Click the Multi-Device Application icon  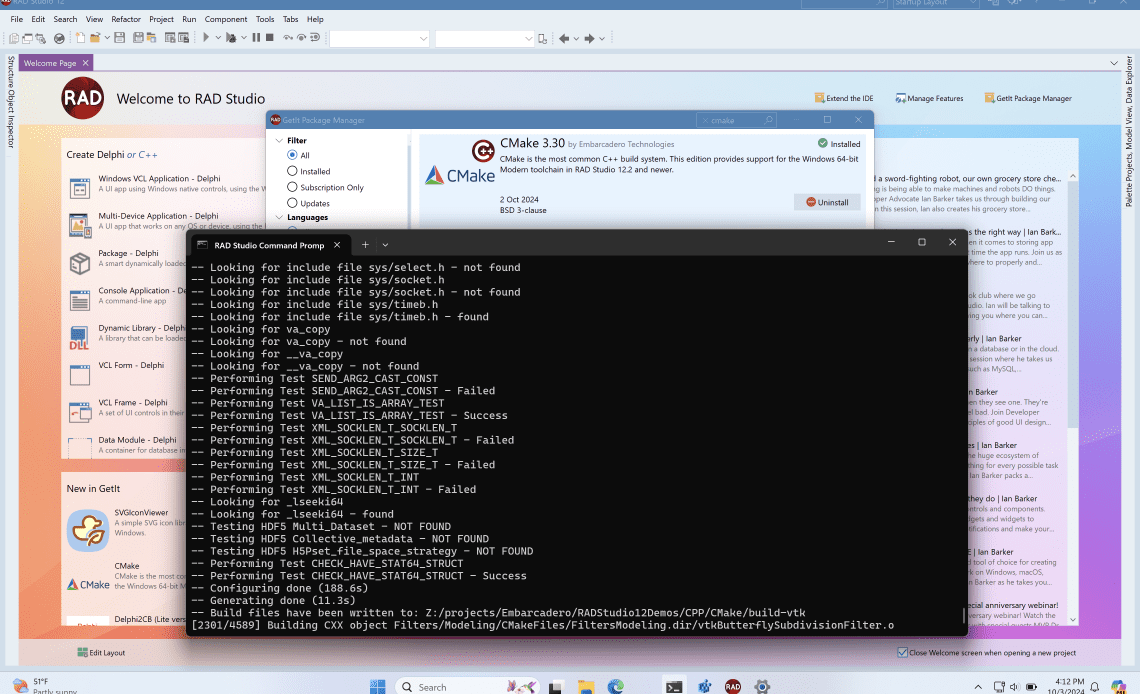pos(79,225)
